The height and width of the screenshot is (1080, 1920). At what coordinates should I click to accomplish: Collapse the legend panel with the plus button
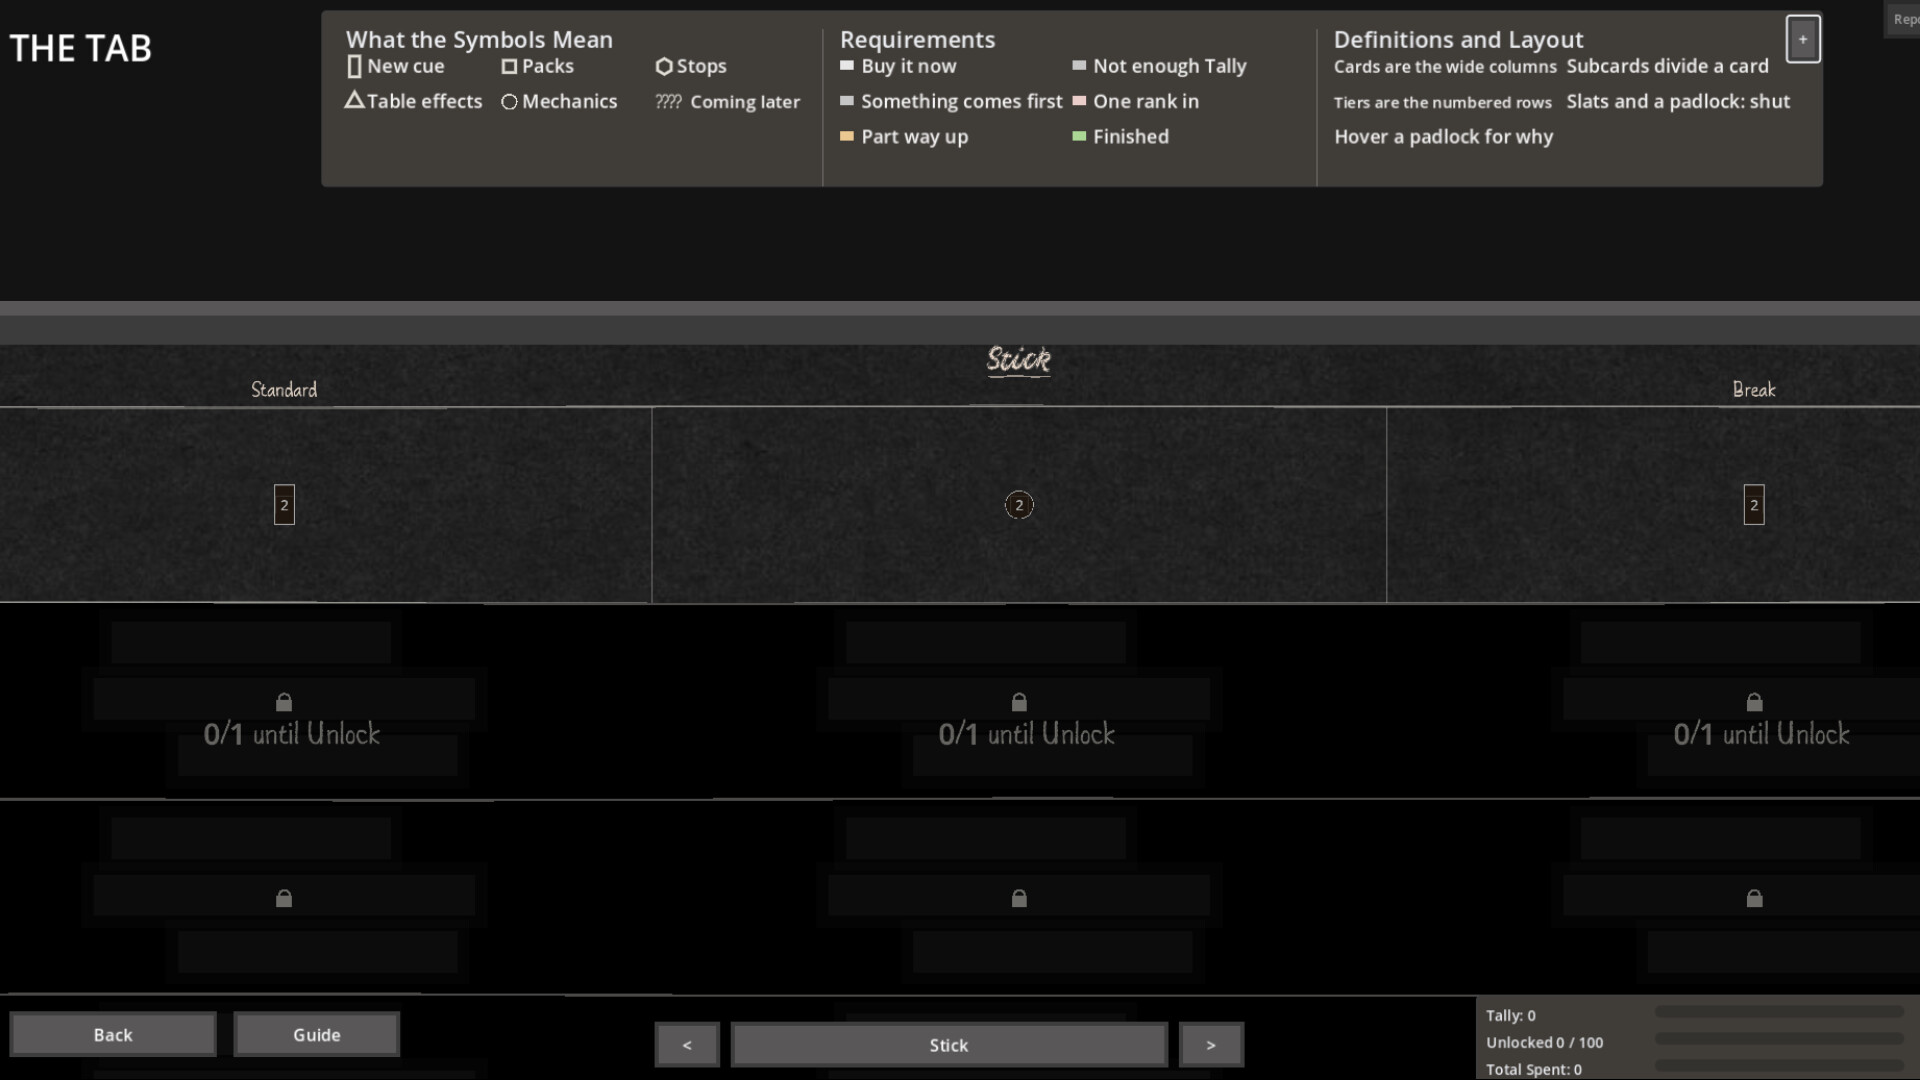tap(1803, 39)
